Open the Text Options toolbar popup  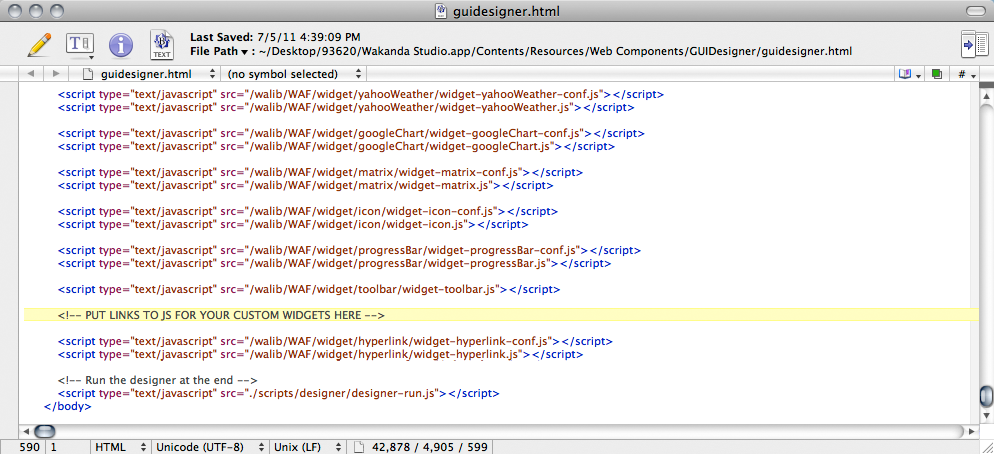(x=79, y=46)
